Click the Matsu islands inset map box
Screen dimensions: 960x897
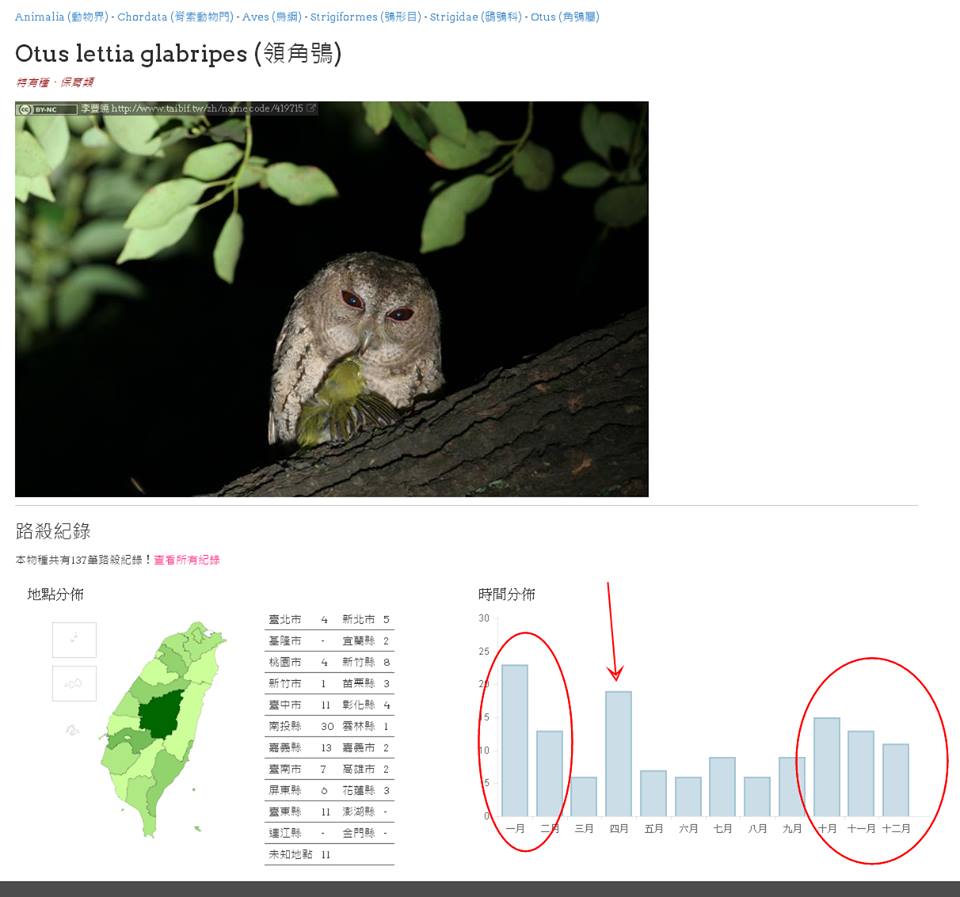74,640
